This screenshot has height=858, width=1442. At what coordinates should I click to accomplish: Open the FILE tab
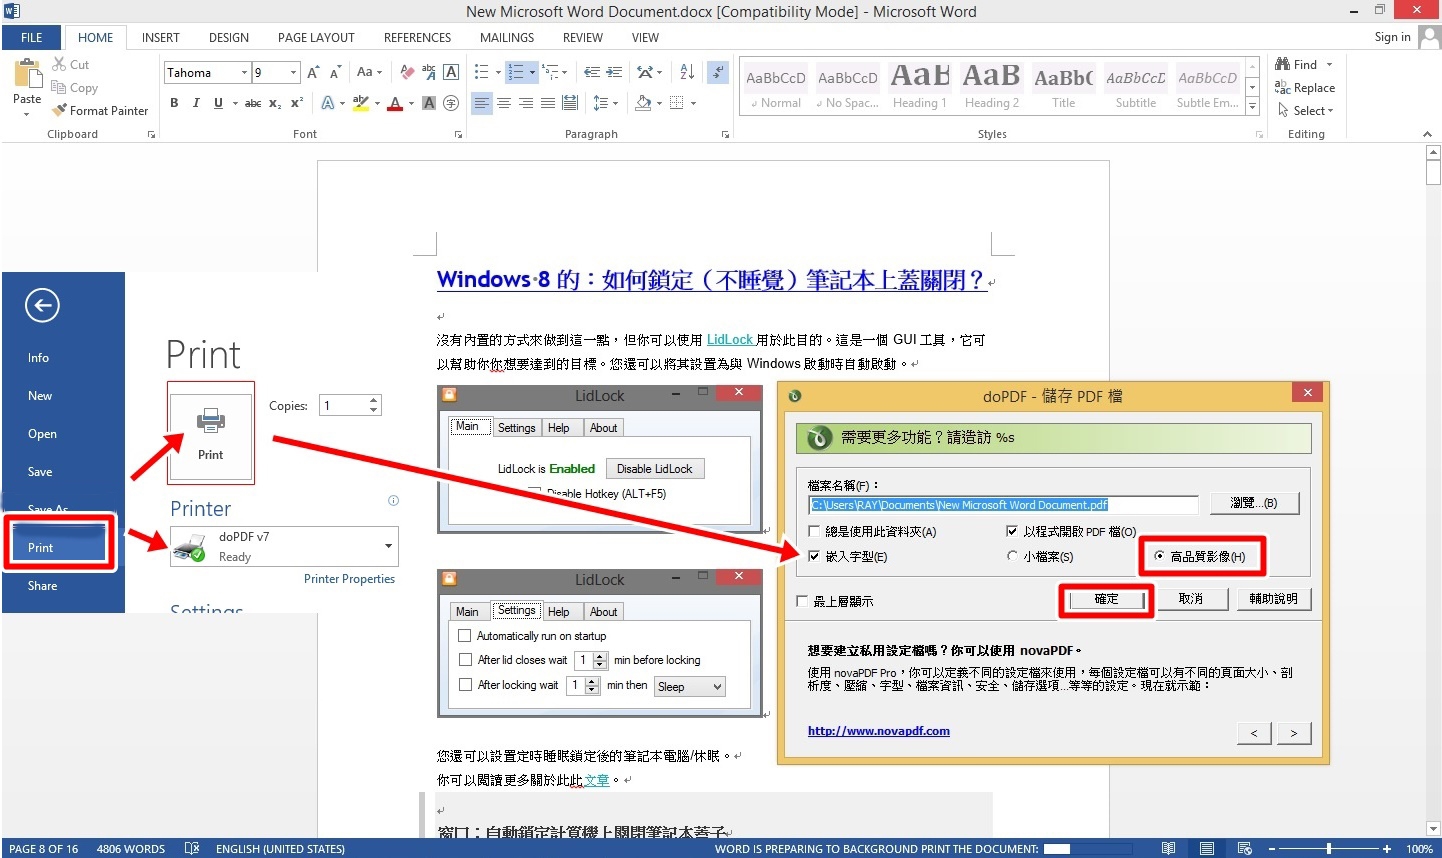point(32,38)
